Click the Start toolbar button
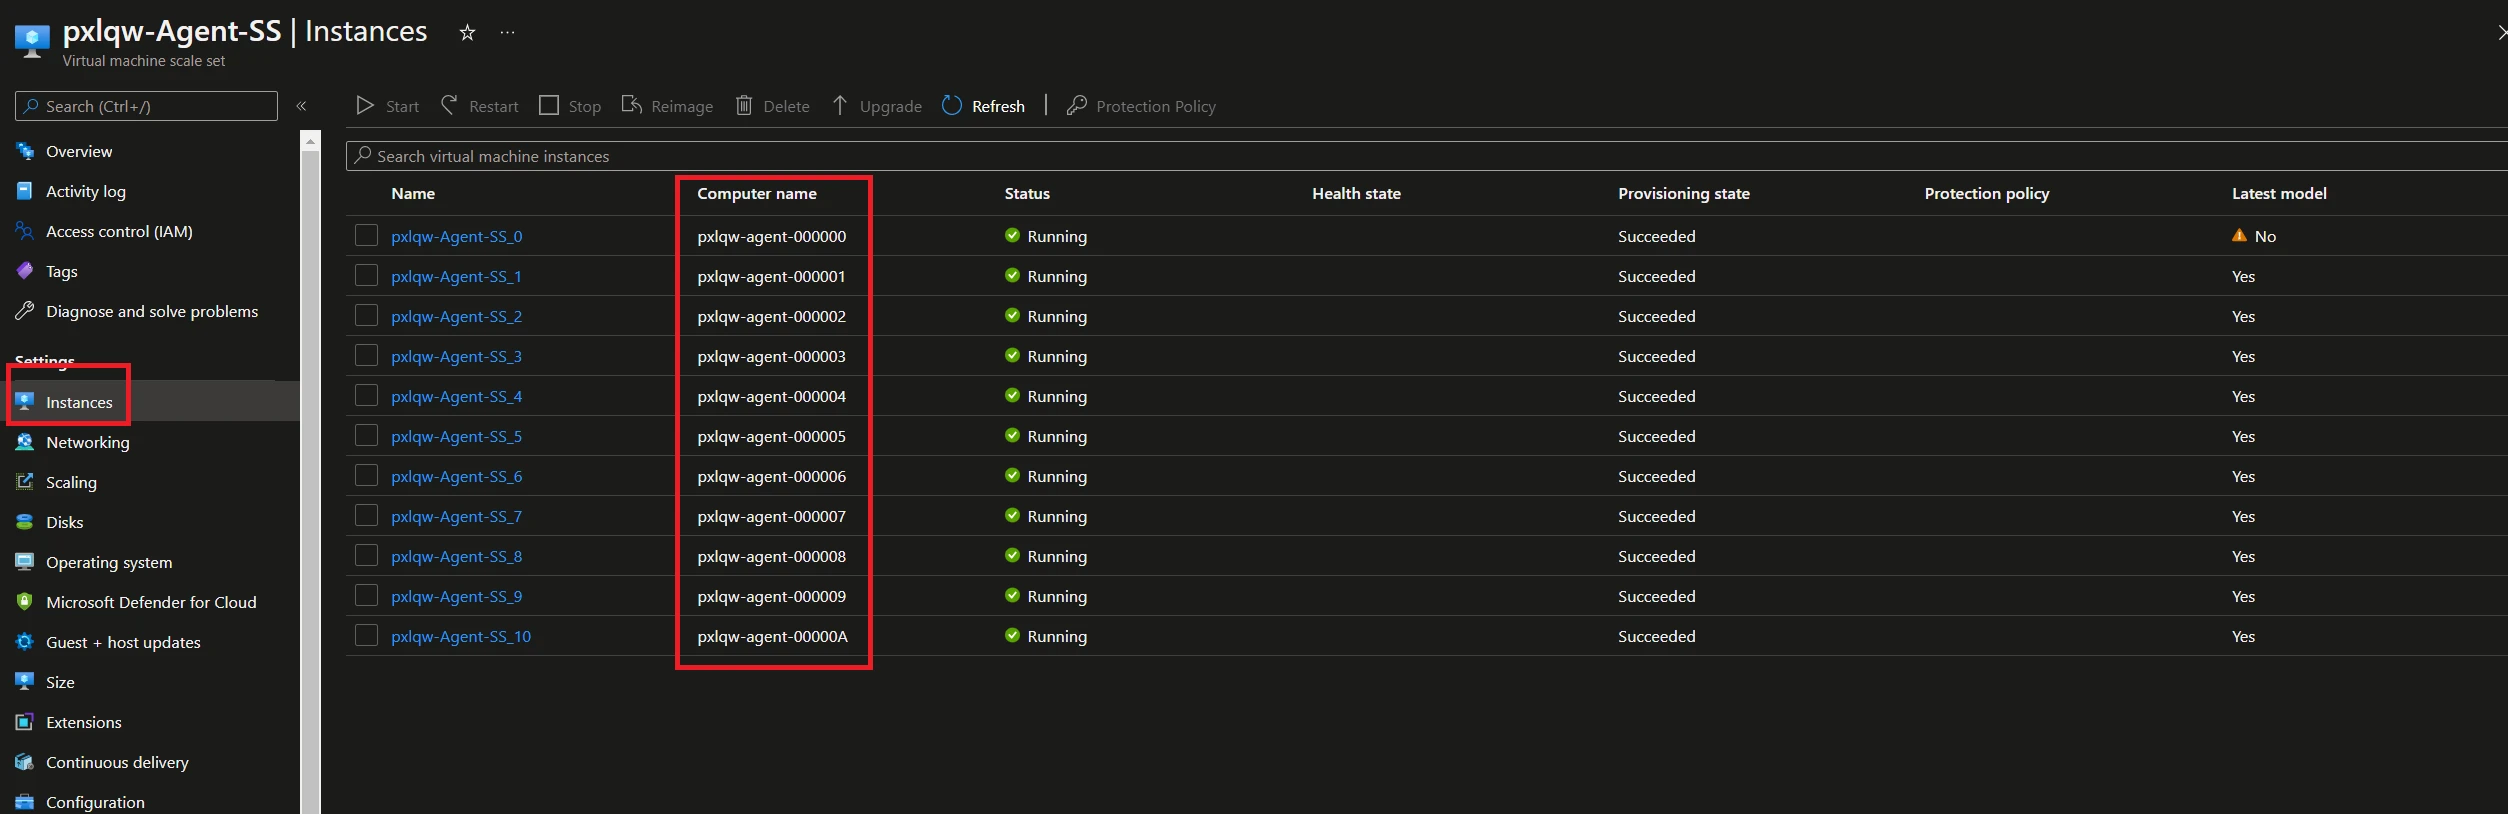 pos(388,106)
